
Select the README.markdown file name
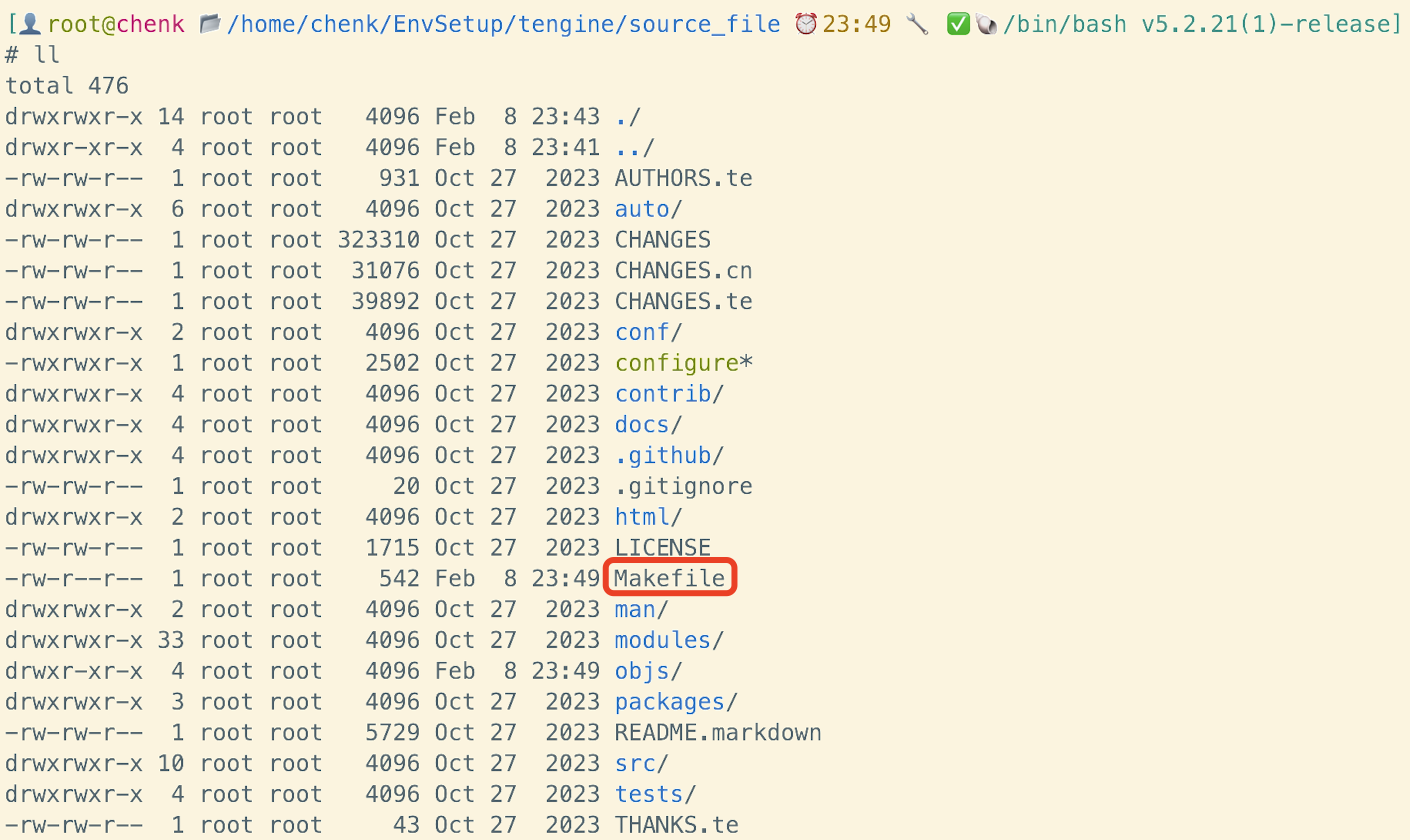(718, 733)
